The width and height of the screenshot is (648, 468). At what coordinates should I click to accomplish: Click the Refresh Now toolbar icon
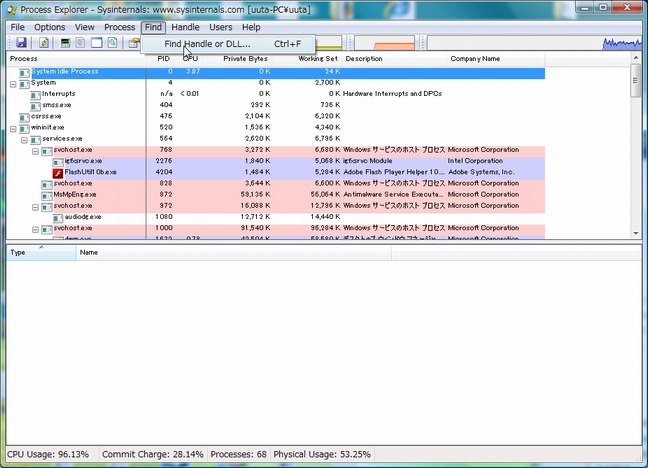(44, 43)
